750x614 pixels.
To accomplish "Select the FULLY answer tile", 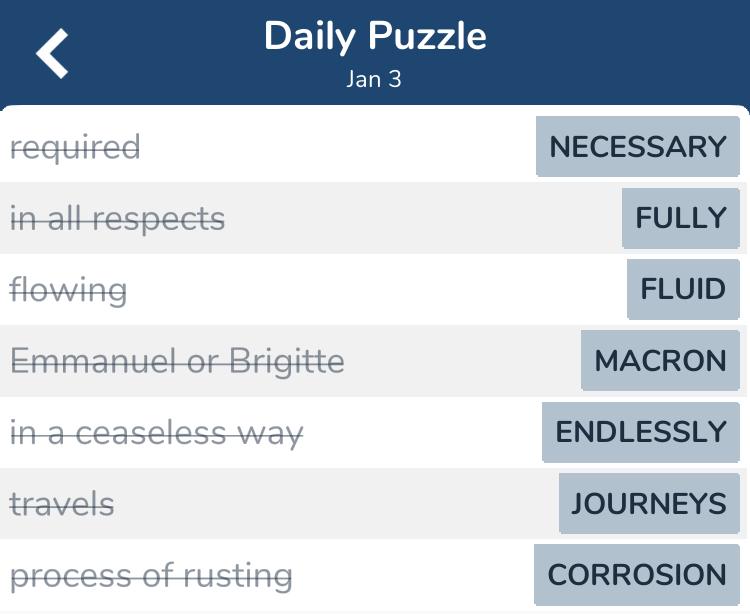I will pos(681,218).
